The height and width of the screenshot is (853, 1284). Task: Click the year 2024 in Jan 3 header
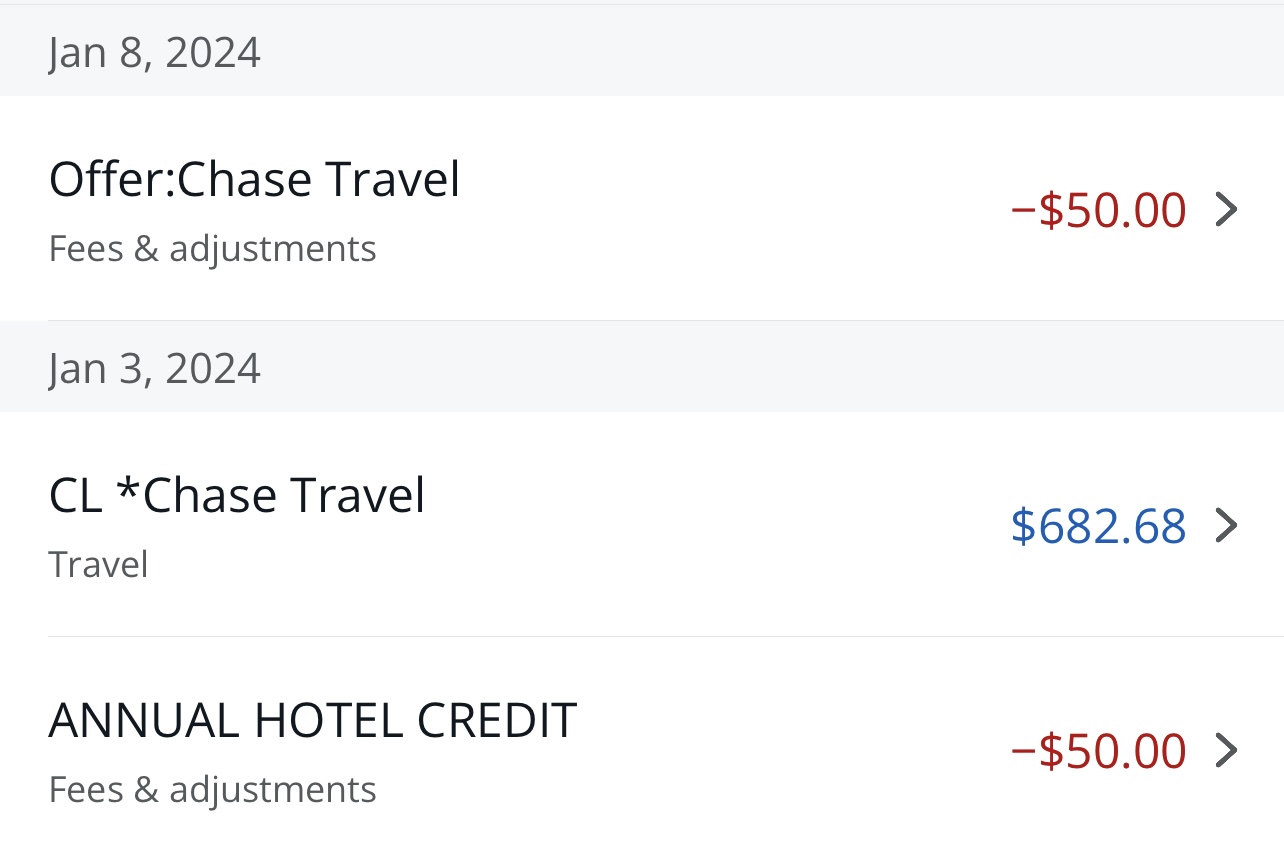pyautogui.click(x=213, y=369)
